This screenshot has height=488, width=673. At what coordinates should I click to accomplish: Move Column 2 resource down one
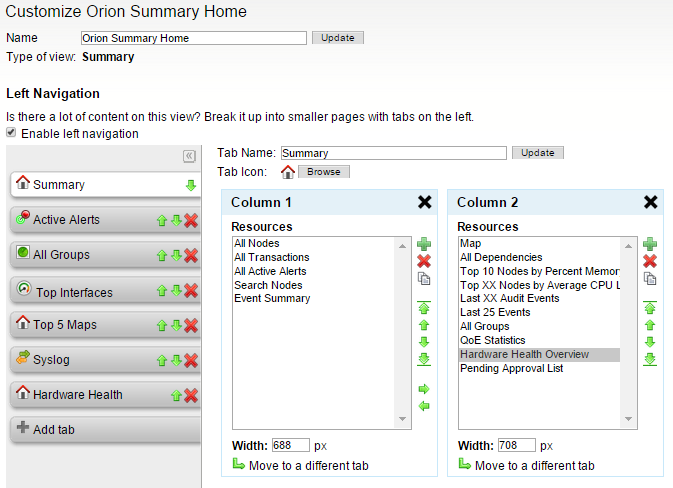coord(650,342)
